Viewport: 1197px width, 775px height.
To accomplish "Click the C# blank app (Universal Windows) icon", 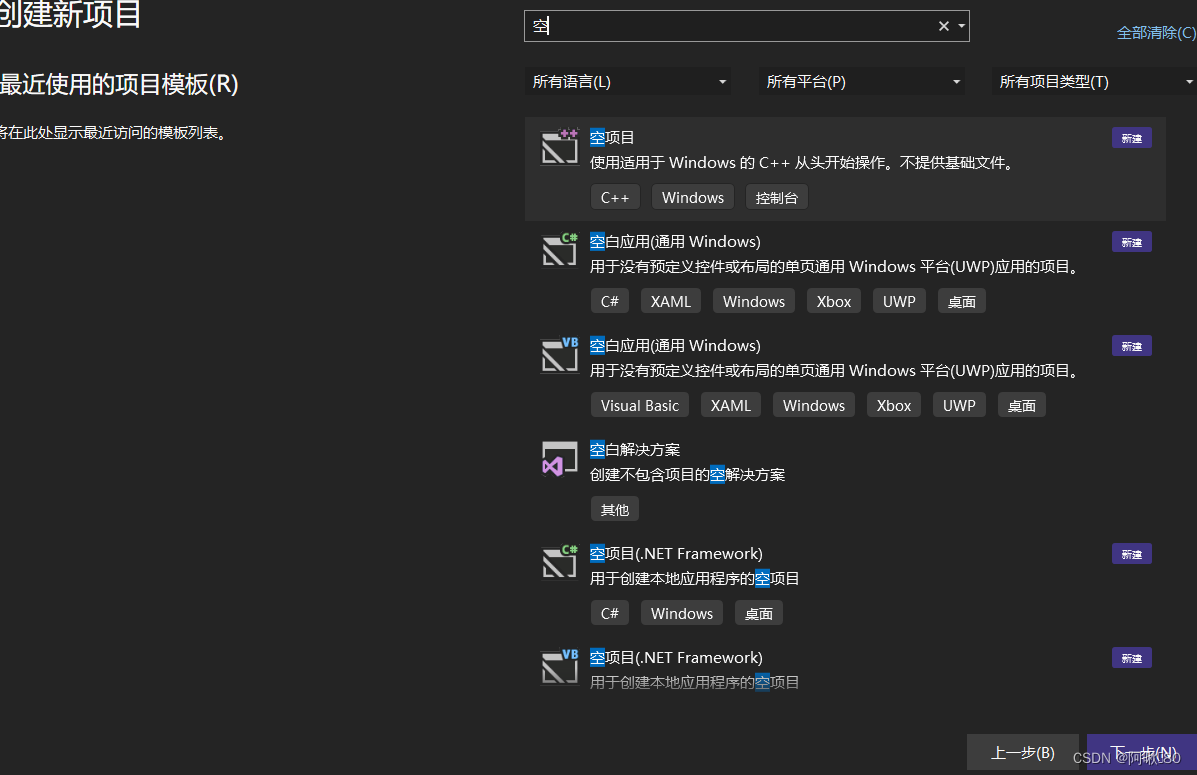I will pos(560,250).
